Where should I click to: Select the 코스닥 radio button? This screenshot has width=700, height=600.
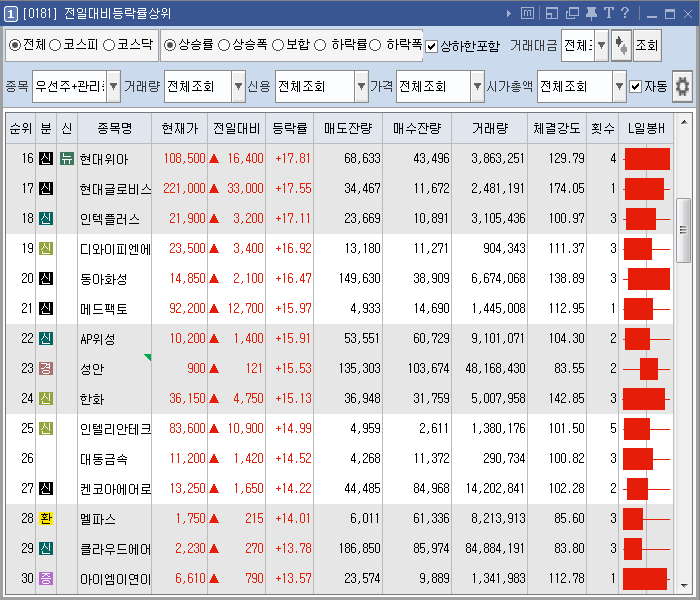point(109,45)
